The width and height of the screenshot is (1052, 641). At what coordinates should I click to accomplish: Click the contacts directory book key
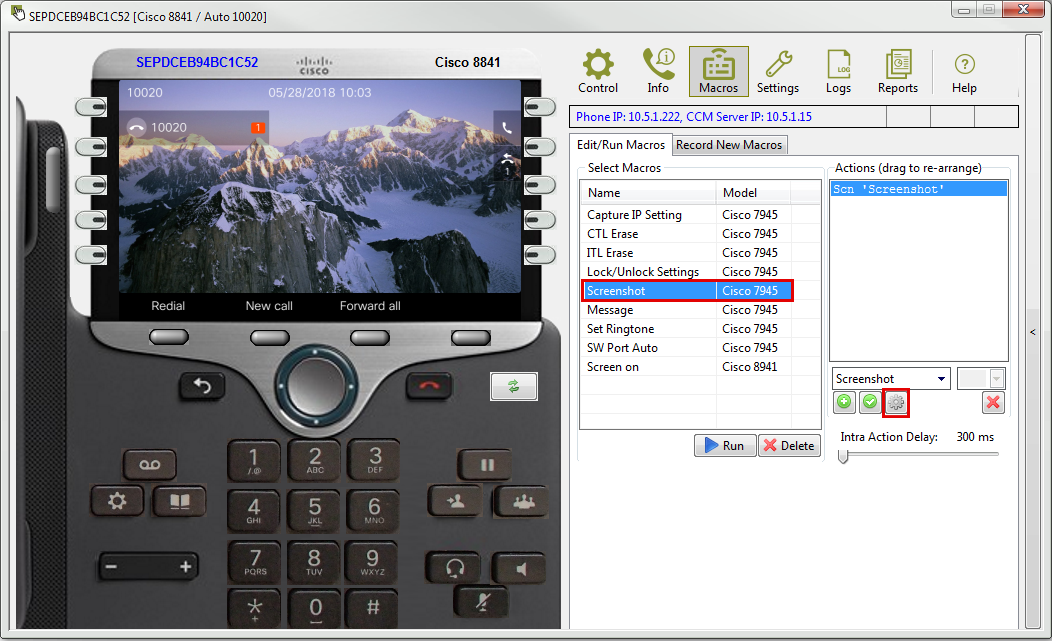179,501
